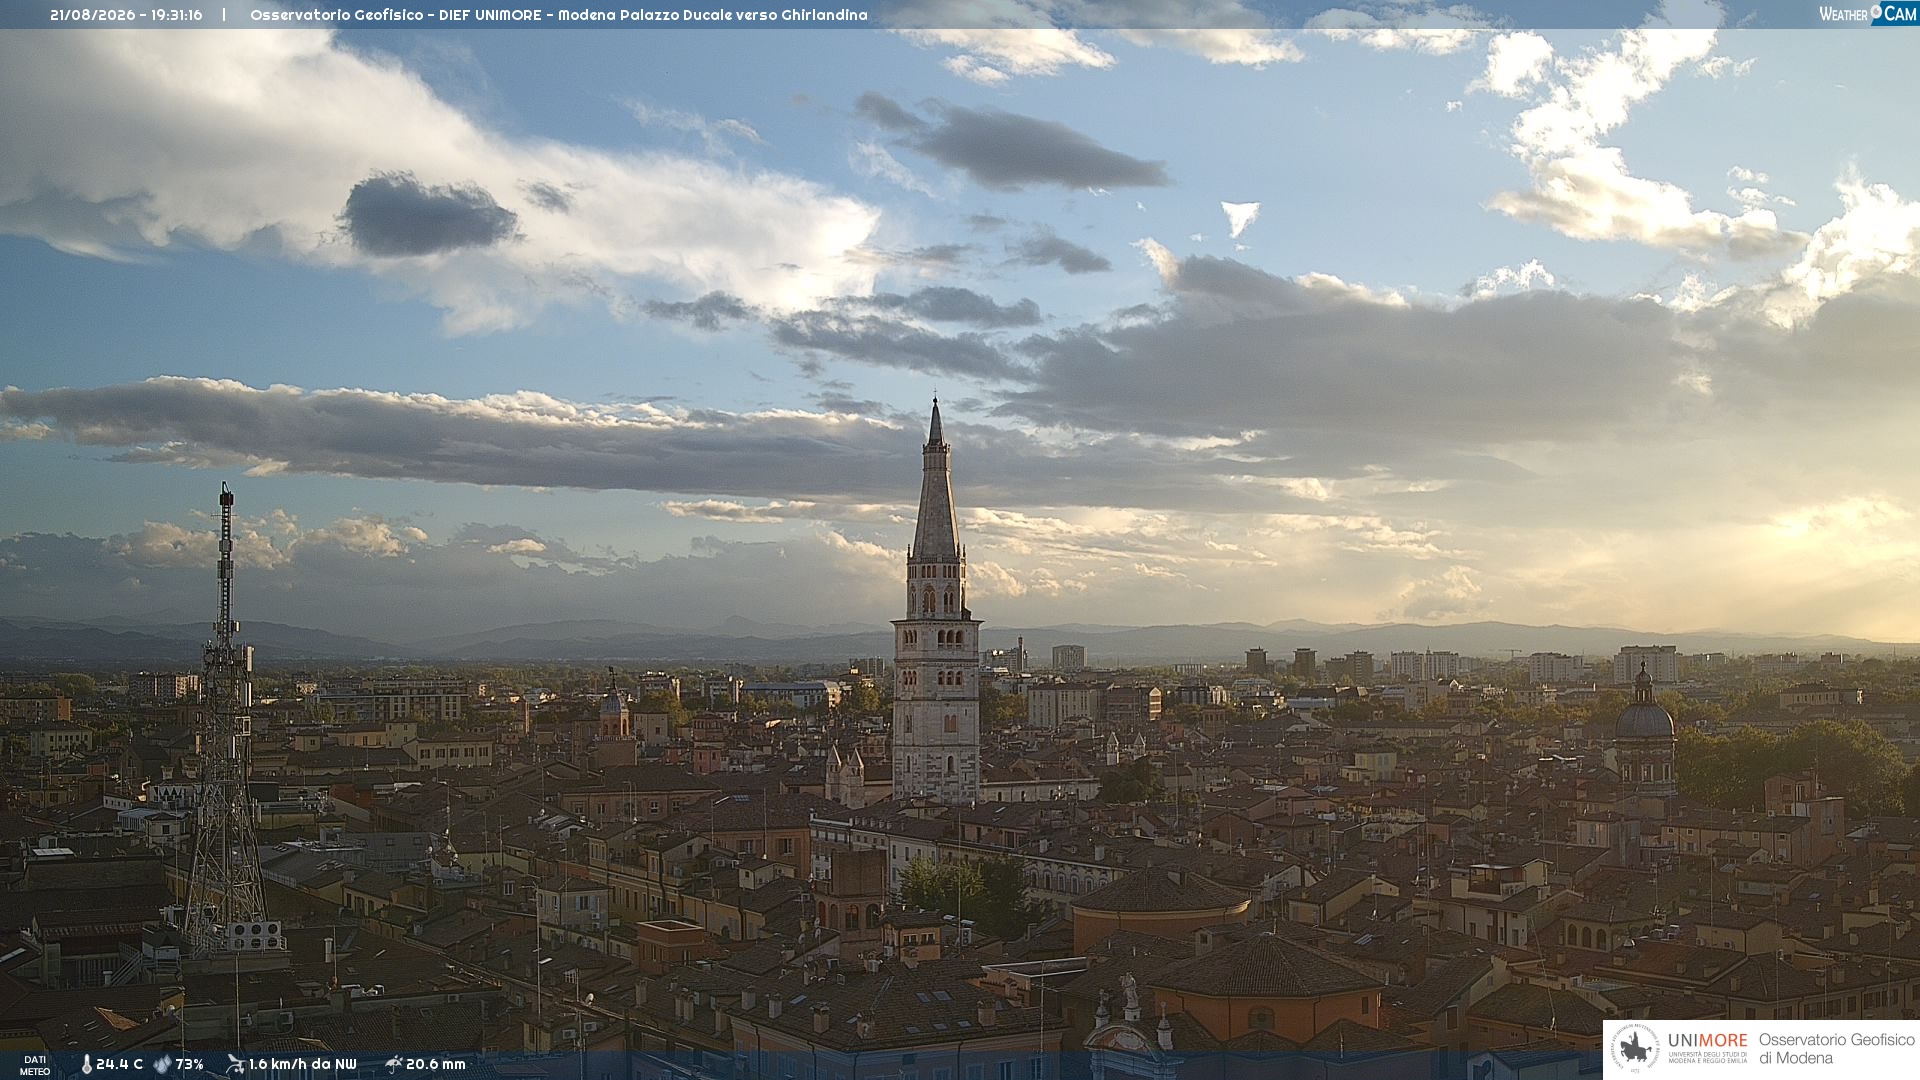Click the Osservatorio Geofisico di Modena text
1920x1080 pixels.
tap(1836, 1049)
